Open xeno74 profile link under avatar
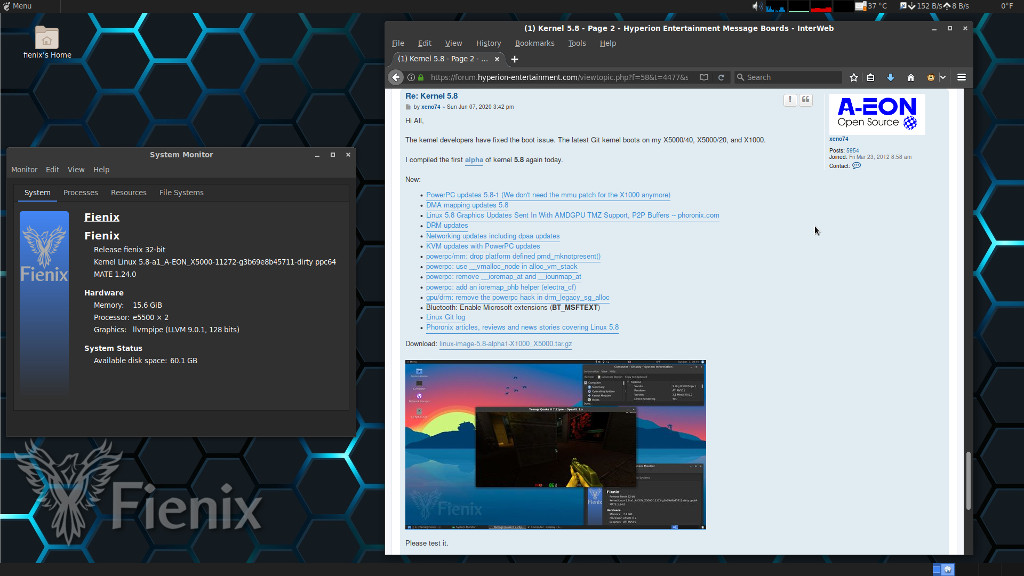 tap(838, 139)
